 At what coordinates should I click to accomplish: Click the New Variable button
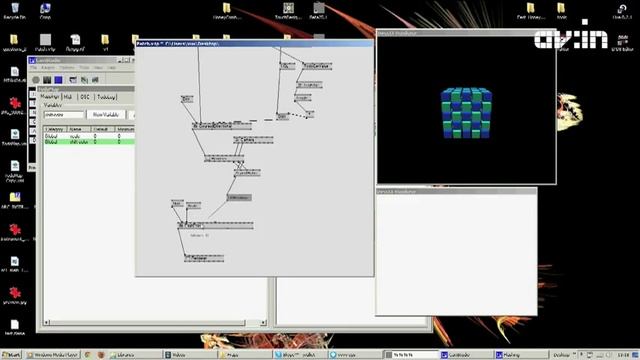(x=106, y=115)
